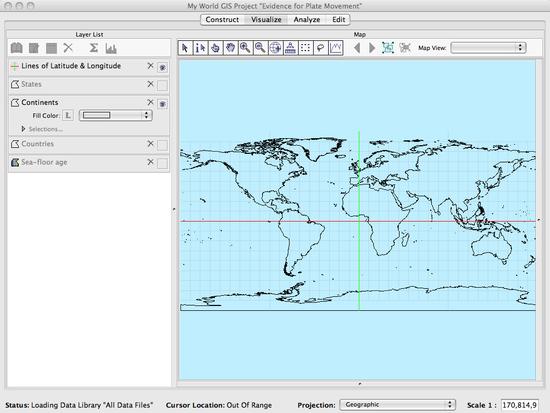Click the Sigma summary statistics icon

tap(93, 48)
